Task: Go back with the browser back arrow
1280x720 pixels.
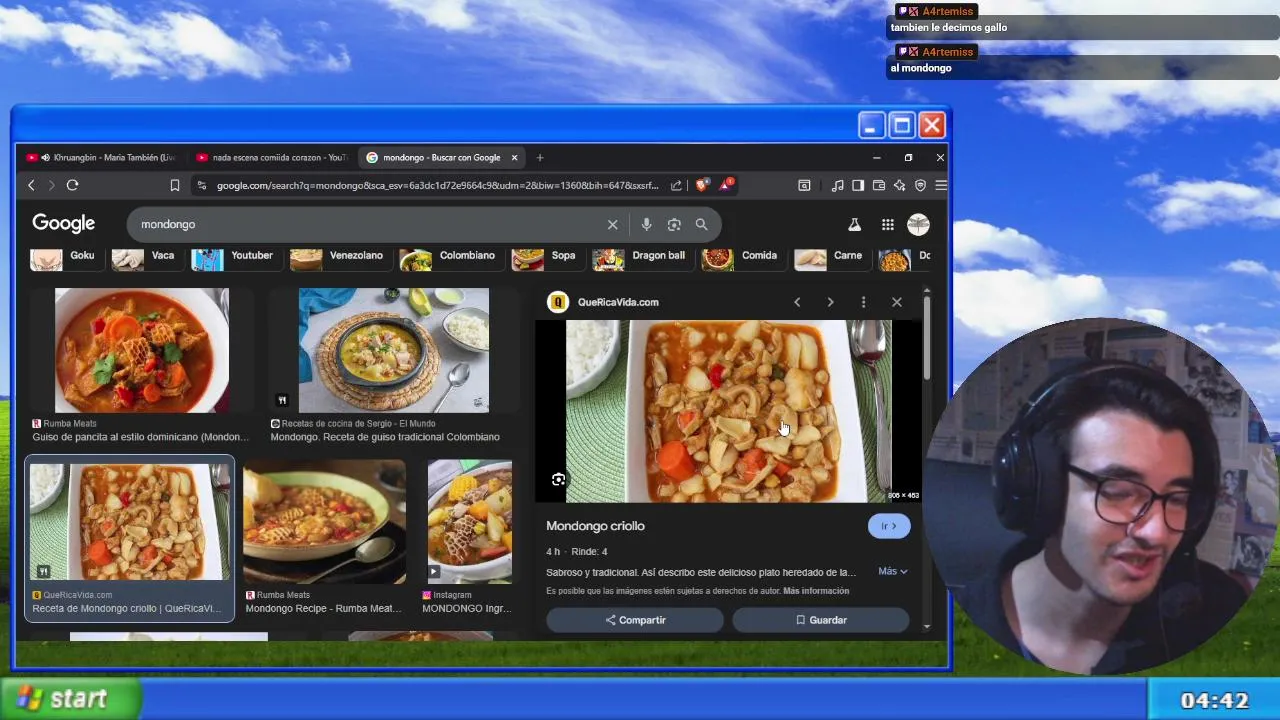Action: click(x=31, y=185)
